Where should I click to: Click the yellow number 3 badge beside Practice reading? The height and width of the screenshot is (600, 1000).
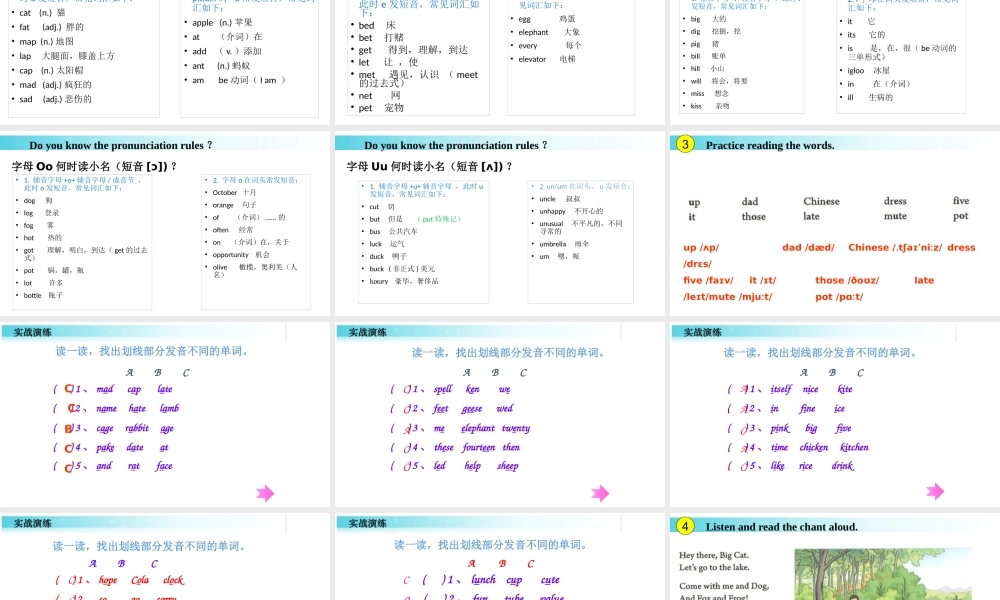point(685,144)
